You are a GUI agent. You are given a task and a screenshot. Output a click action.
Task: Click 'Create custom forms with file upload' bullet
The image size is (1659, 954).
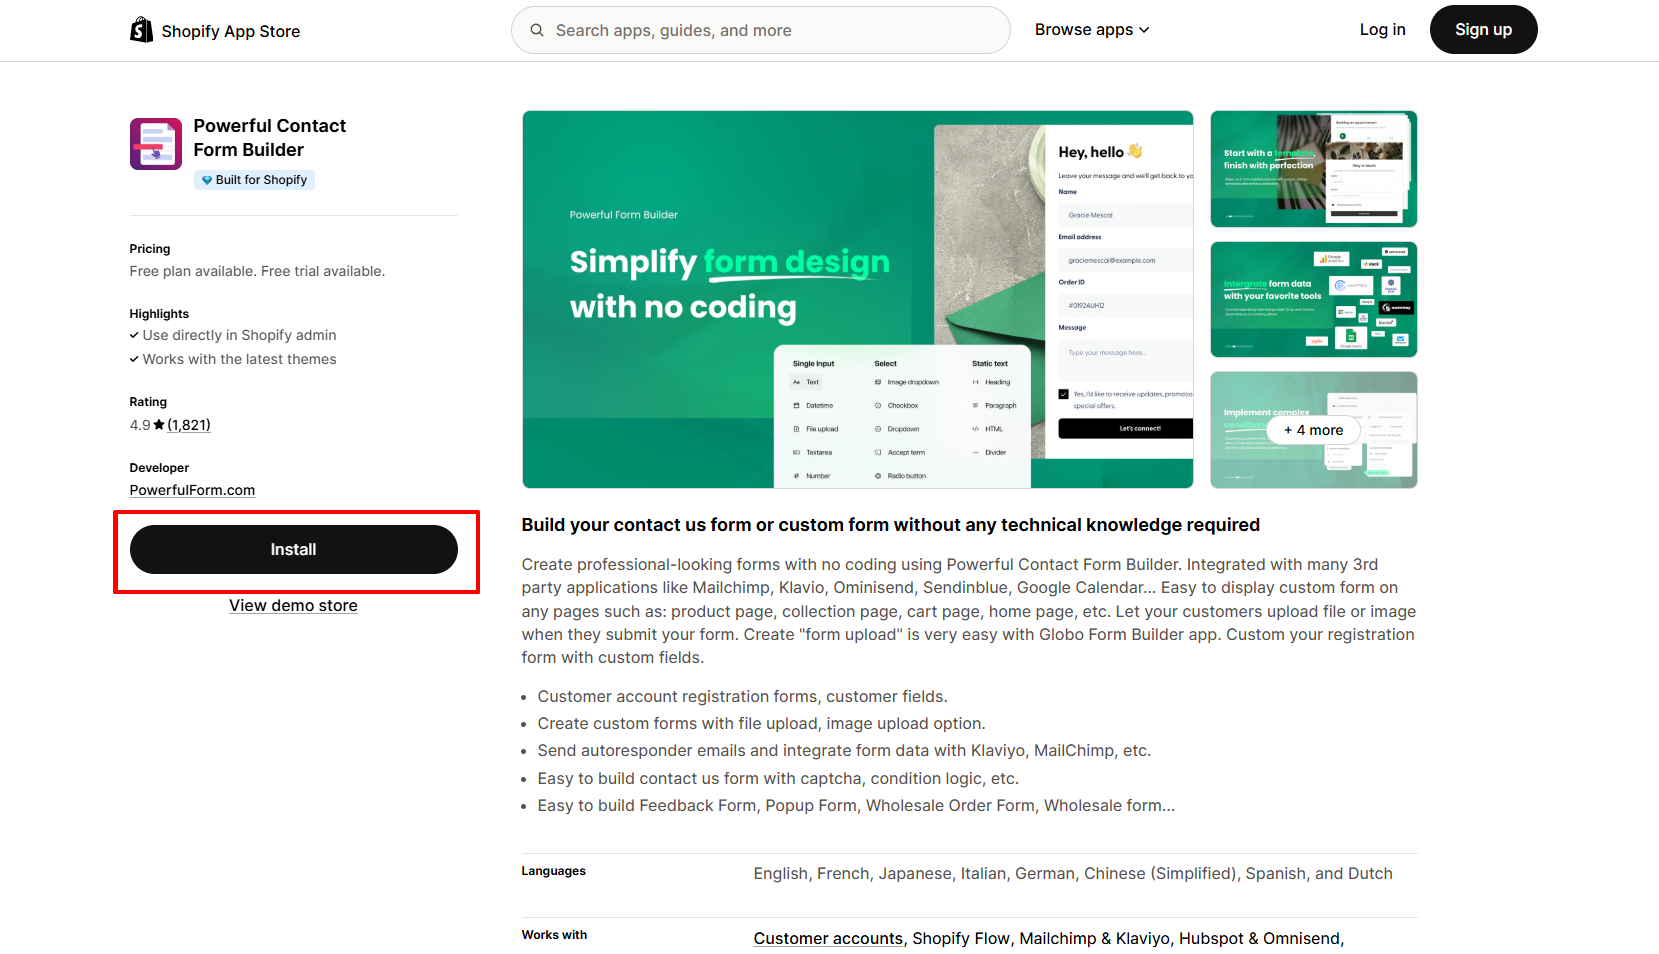761,724
